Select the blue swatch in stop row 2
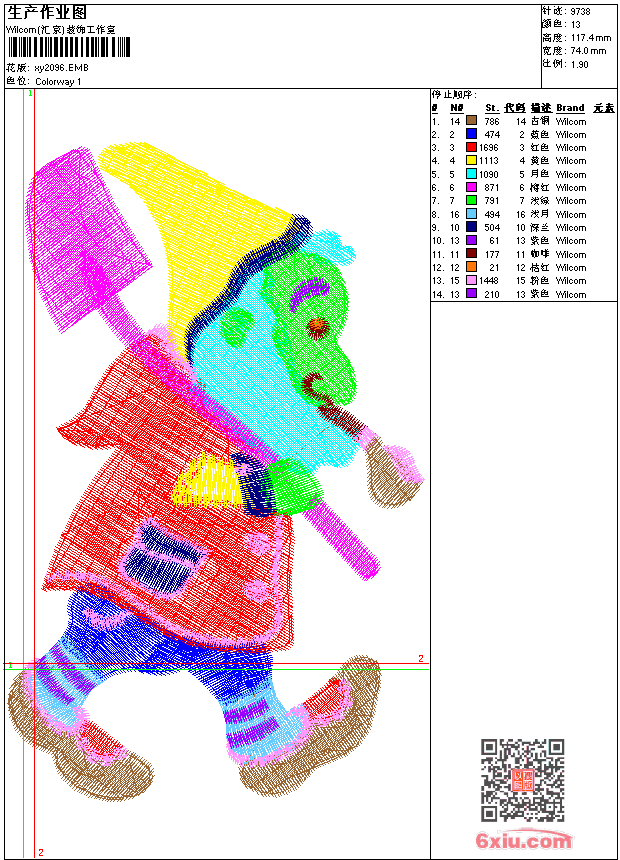The height and width of the screenshot is (860, 620). pos(471,134)
